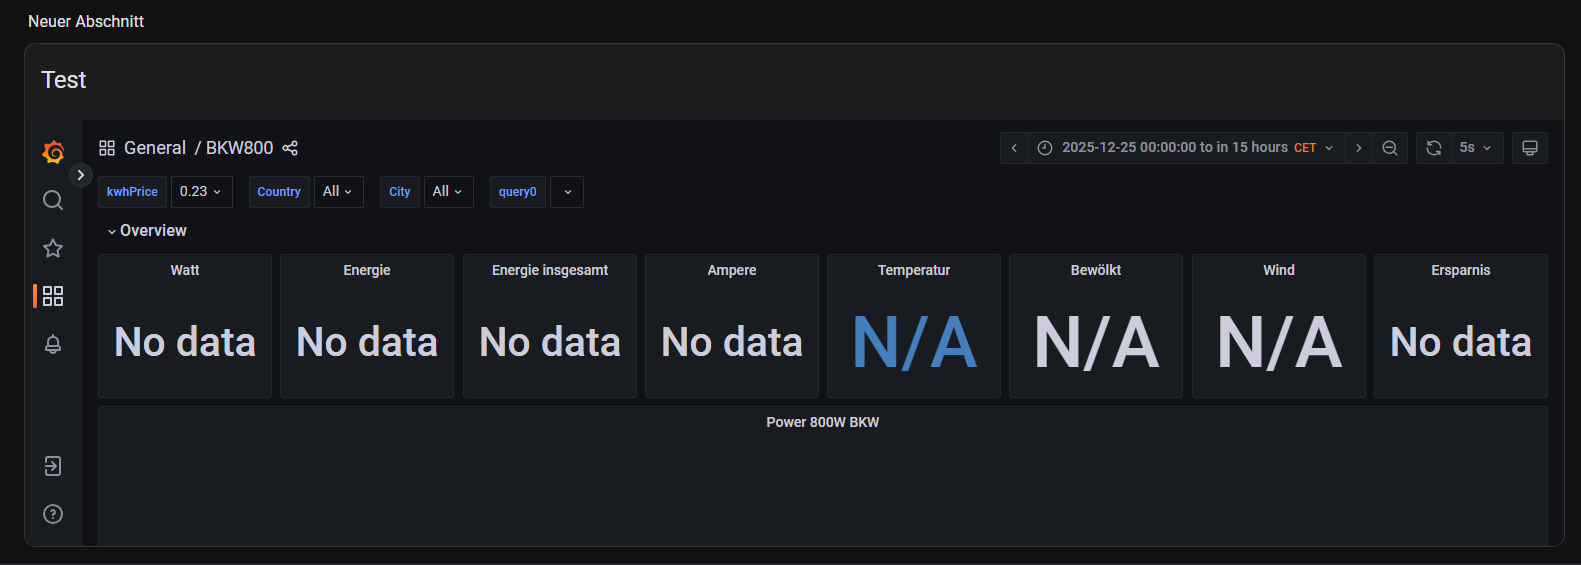Open the time range picker
The height and width of the screenshot is (565, 1581).
click(x=1185, y=148)
